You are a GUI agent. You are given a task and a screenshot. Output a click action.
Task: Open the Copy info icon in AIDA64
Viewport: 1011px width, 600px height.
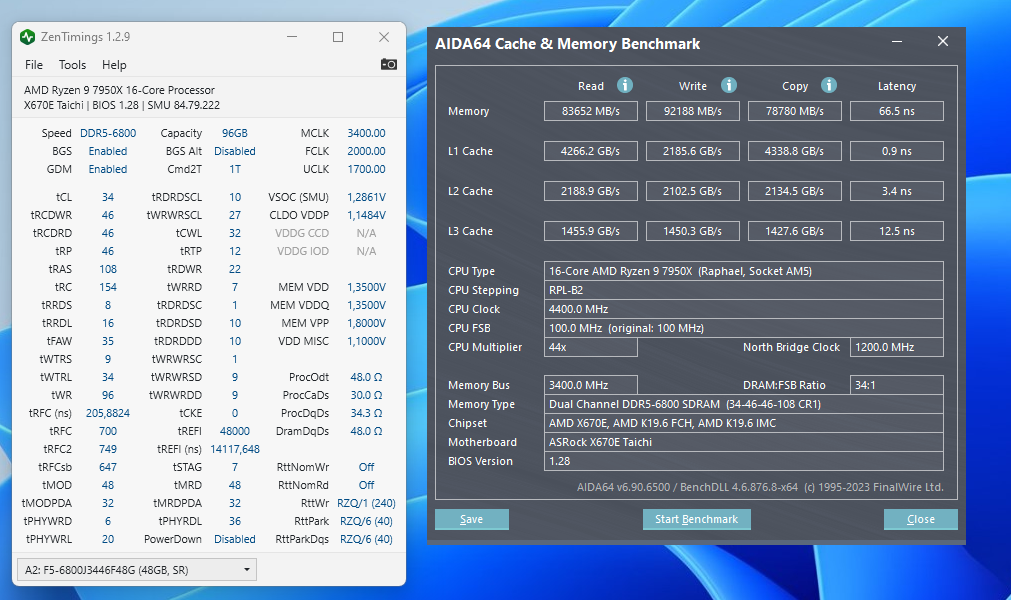pos(829,85)
